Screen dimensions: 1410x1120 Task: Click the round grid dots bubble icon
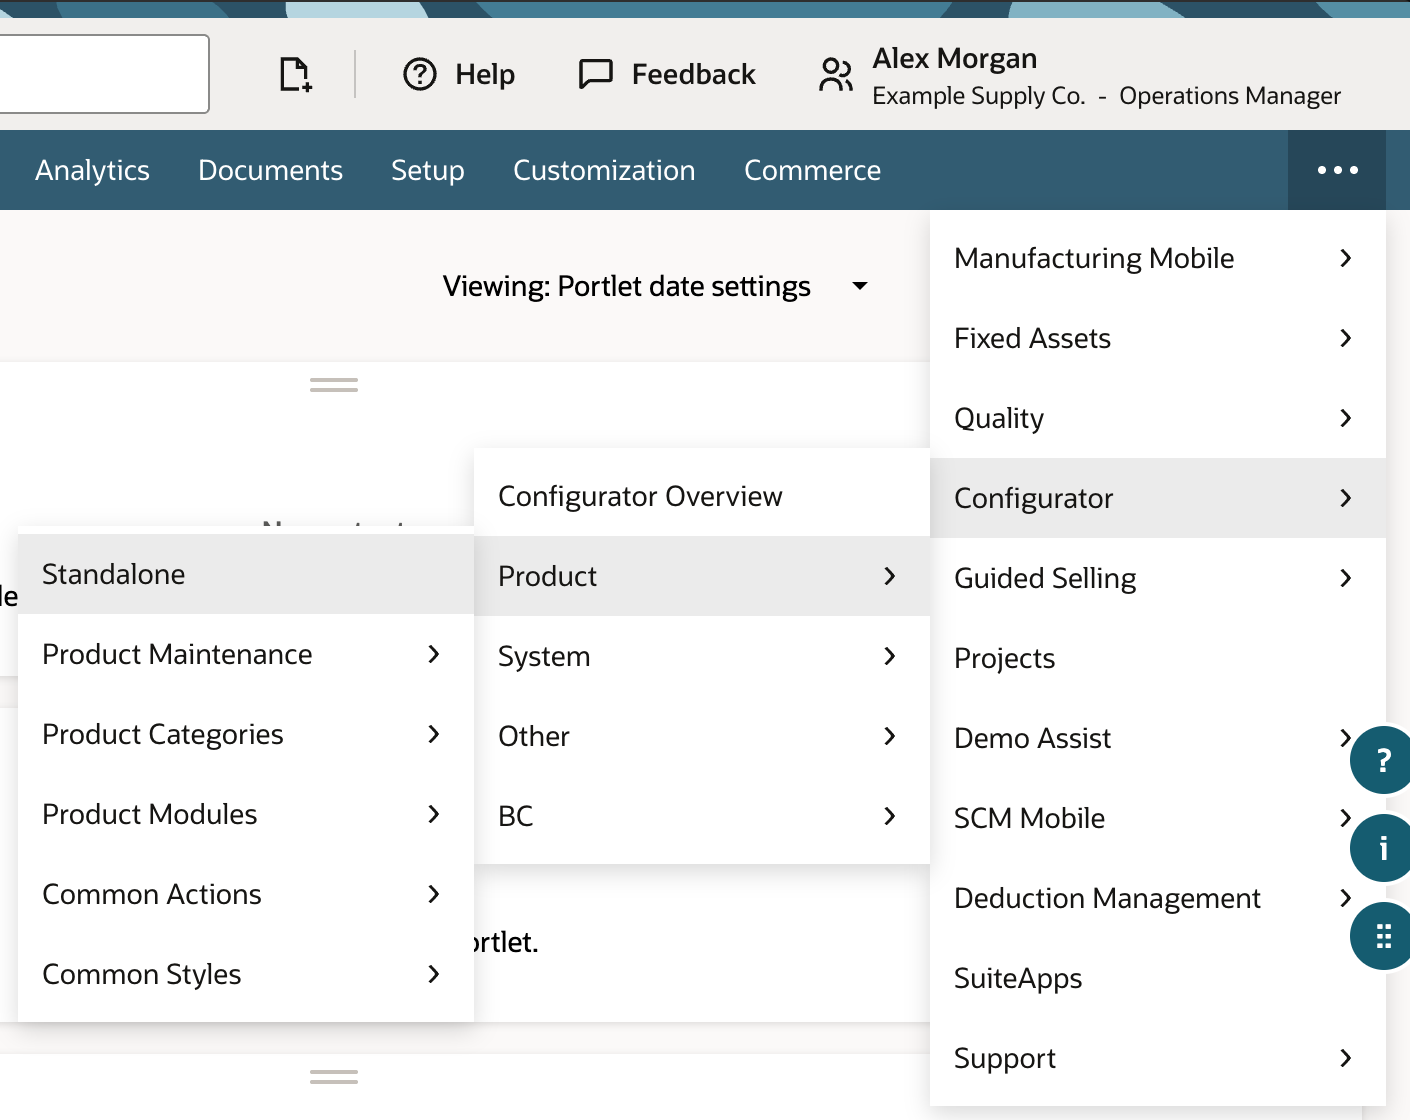click(x=1382, y=936)
